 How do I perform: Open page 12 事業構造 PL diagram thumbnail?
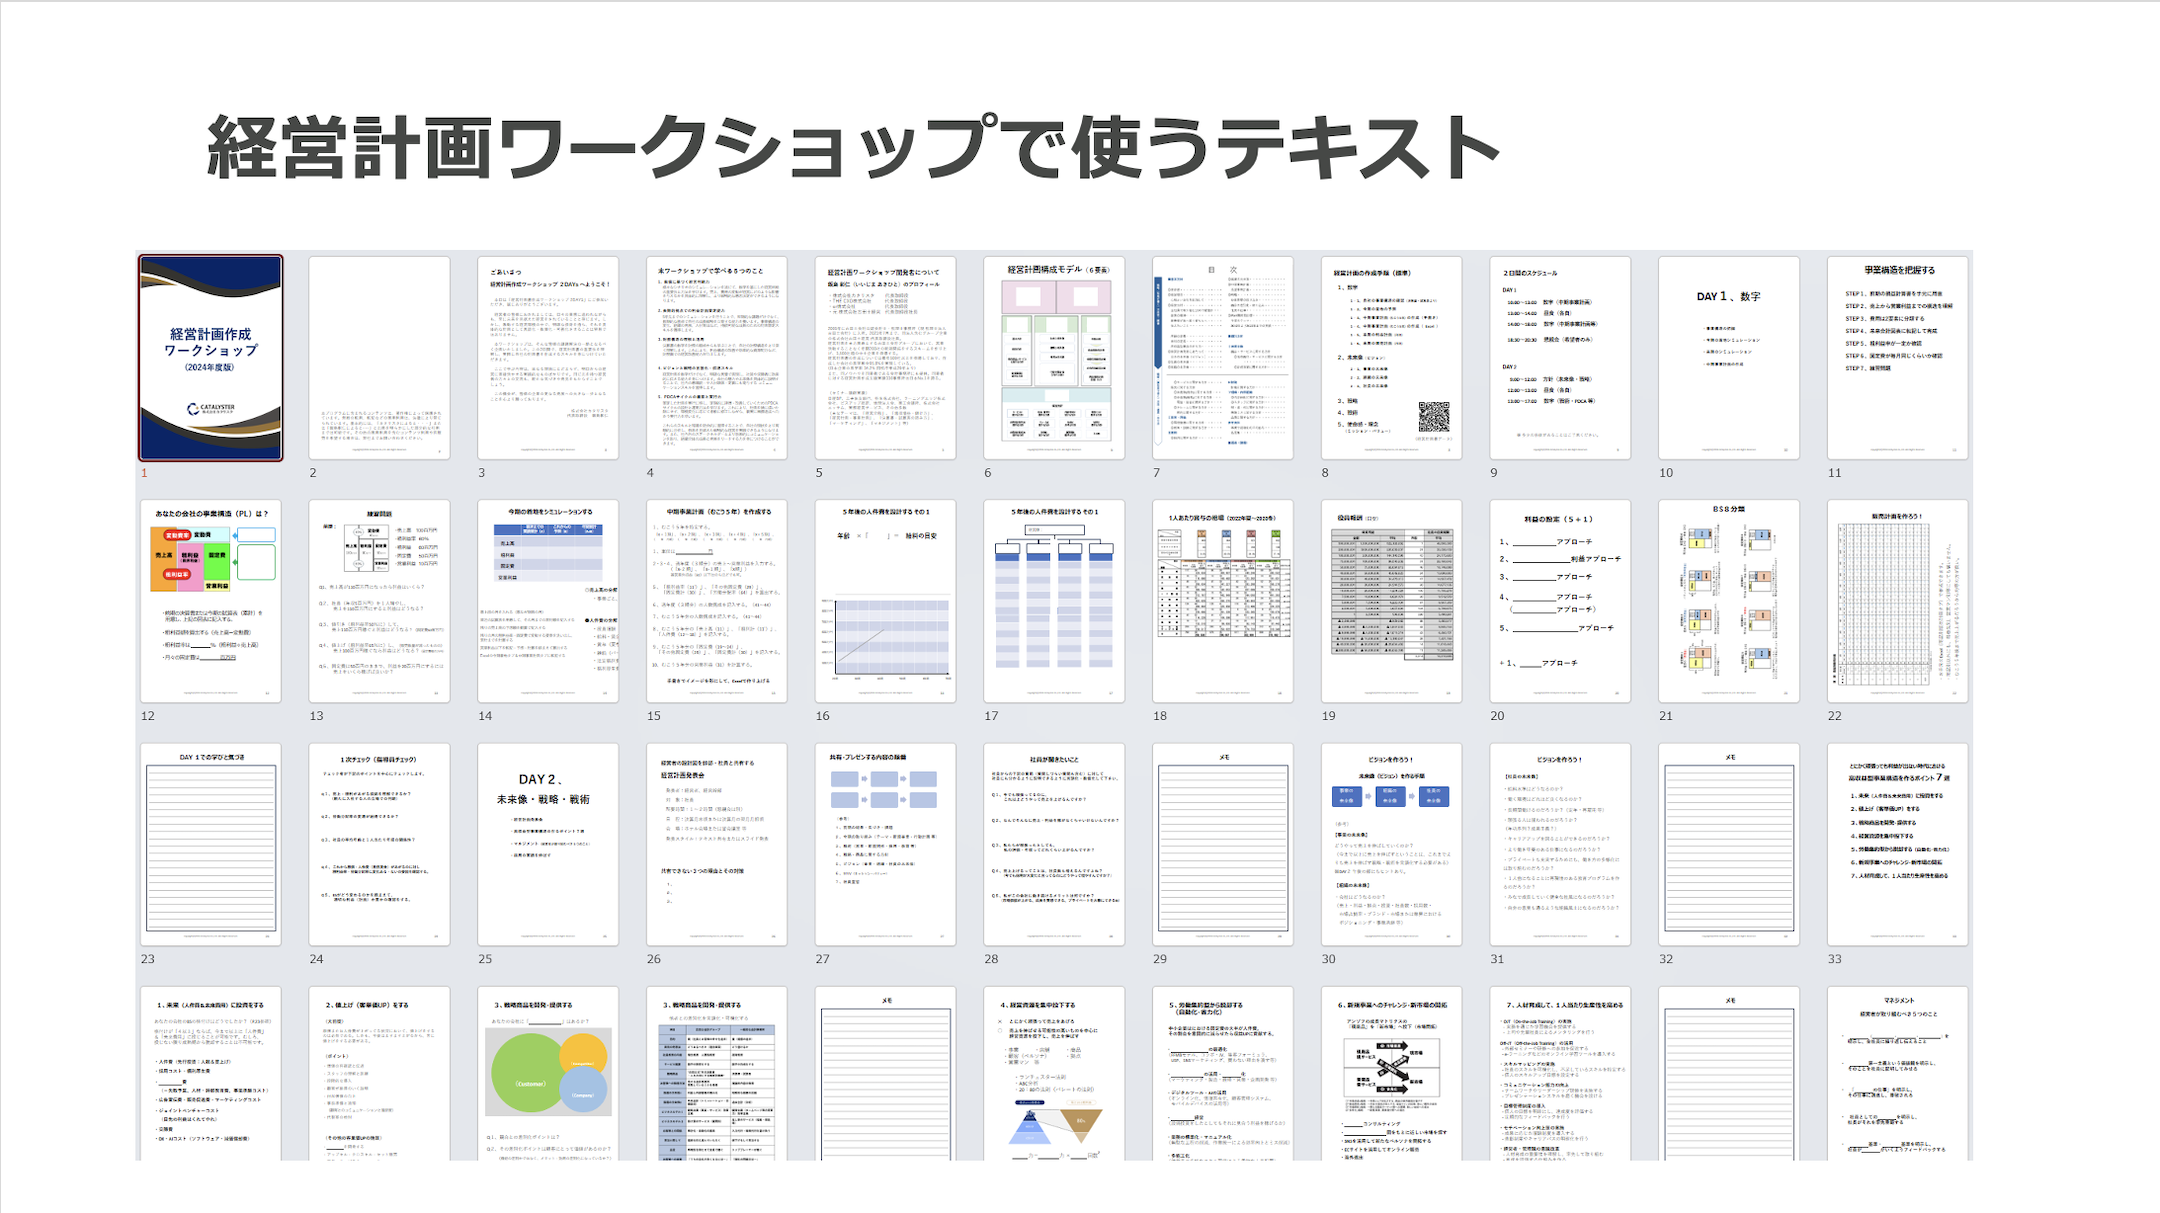tap(210, 601)
